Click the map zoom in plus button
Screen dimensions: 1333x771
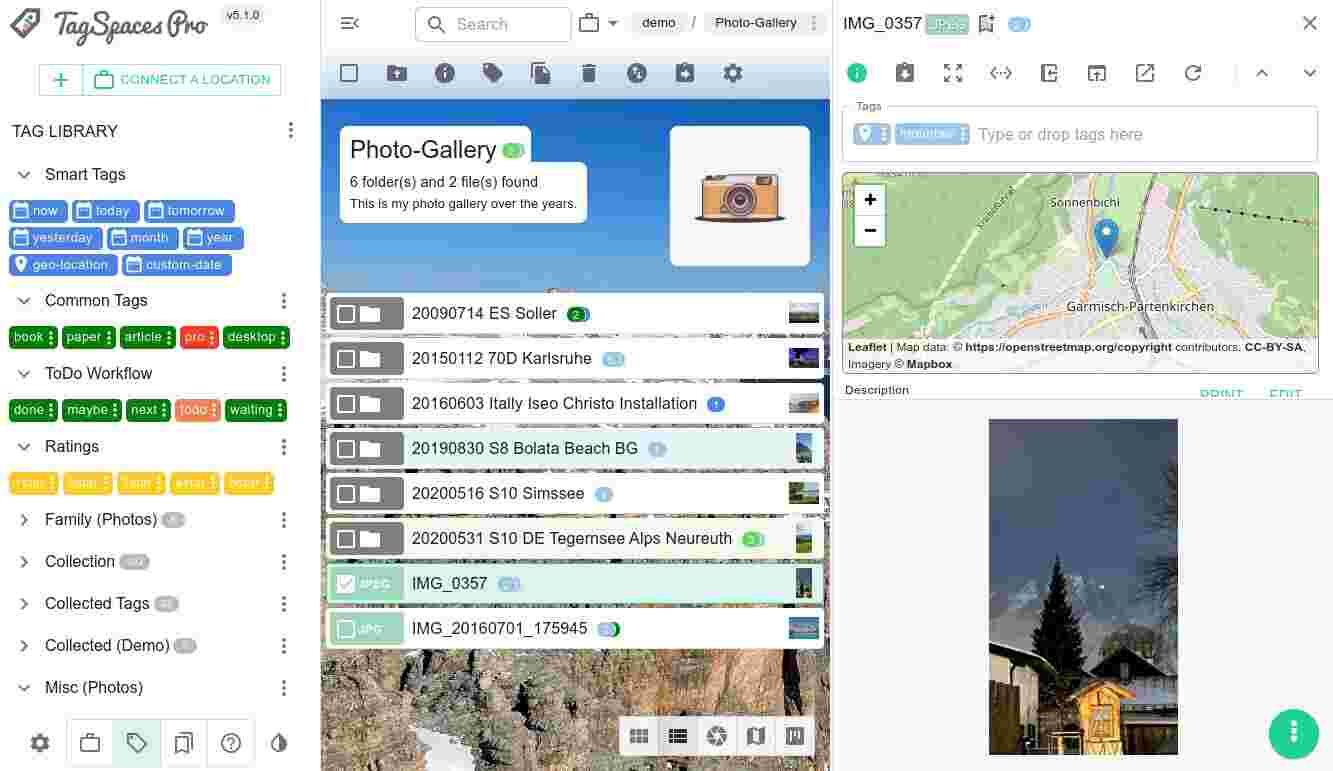pyautogui.click(x=870, y=200)
